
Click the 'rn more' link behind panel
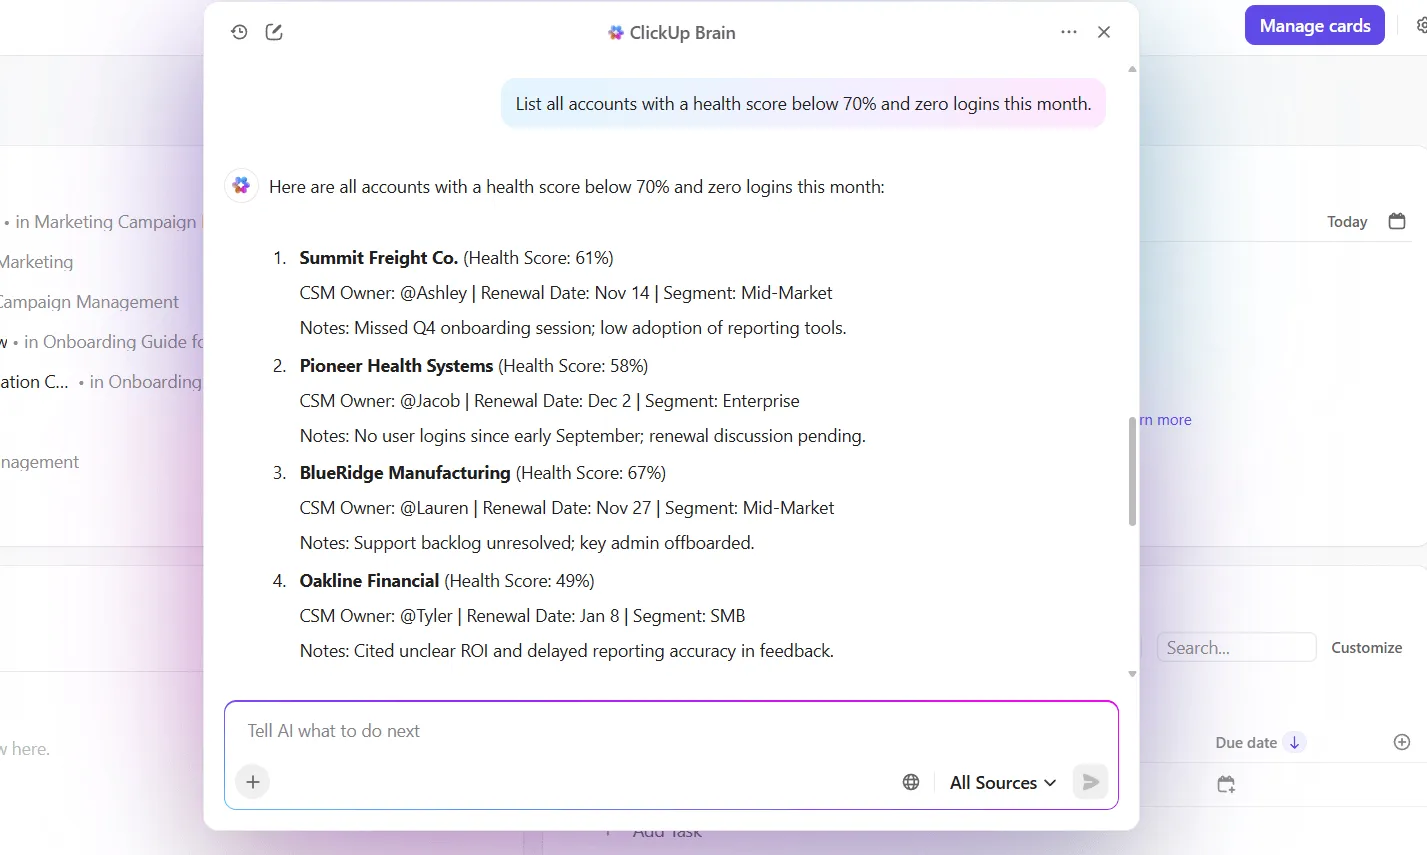[1166, 420]
